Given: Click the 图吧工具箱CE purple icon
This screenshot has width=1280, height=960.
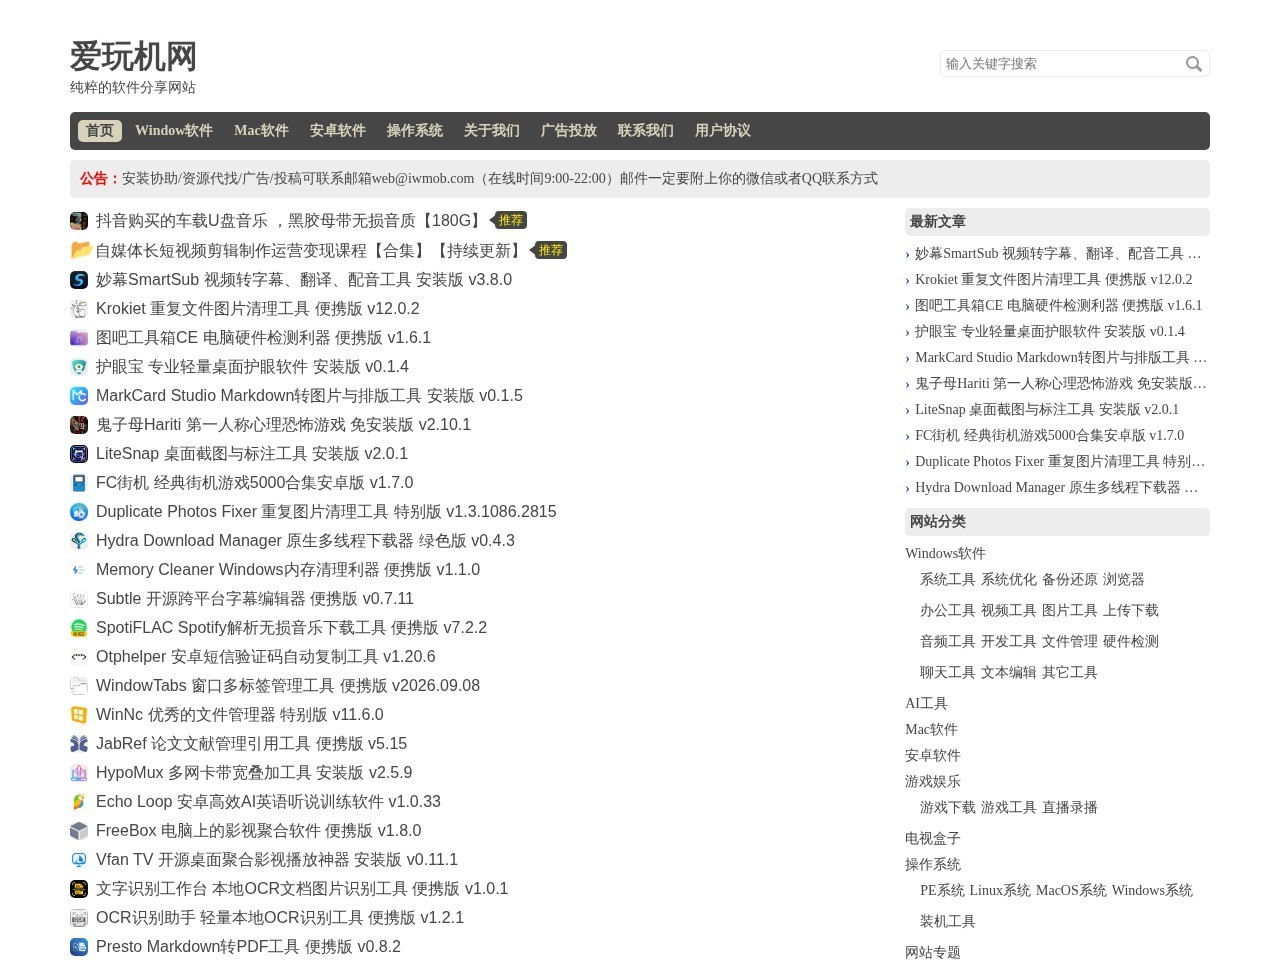Looking at the screenshot, I should (79, 338).
